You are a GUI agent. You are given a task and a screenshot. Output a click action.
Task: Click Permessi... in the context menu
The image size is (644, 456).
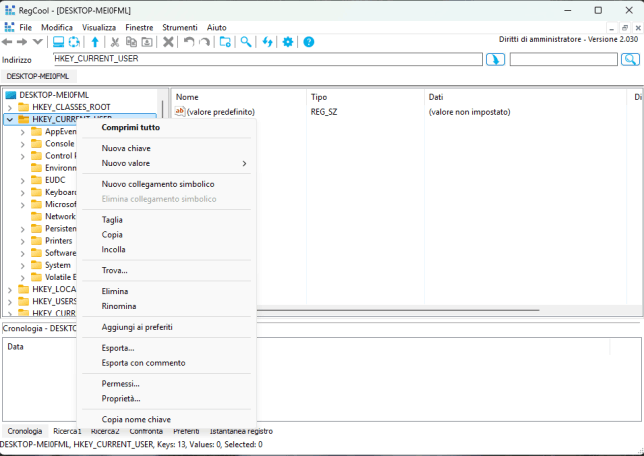(120, 383)
